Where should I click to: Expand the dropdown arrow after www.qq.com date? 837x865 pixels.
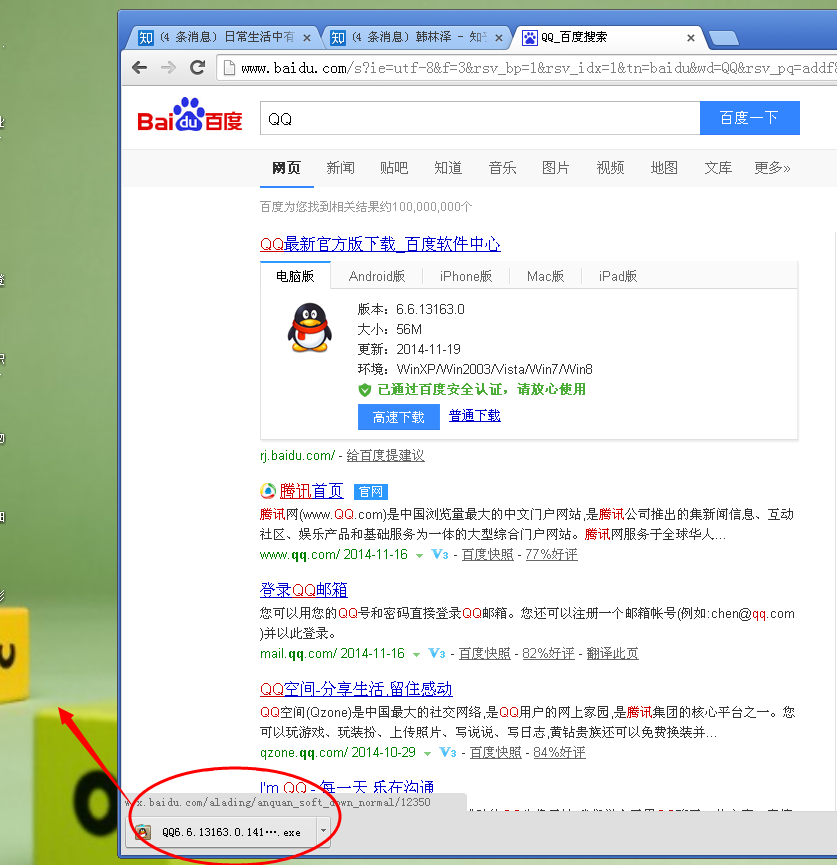[419, 556]
